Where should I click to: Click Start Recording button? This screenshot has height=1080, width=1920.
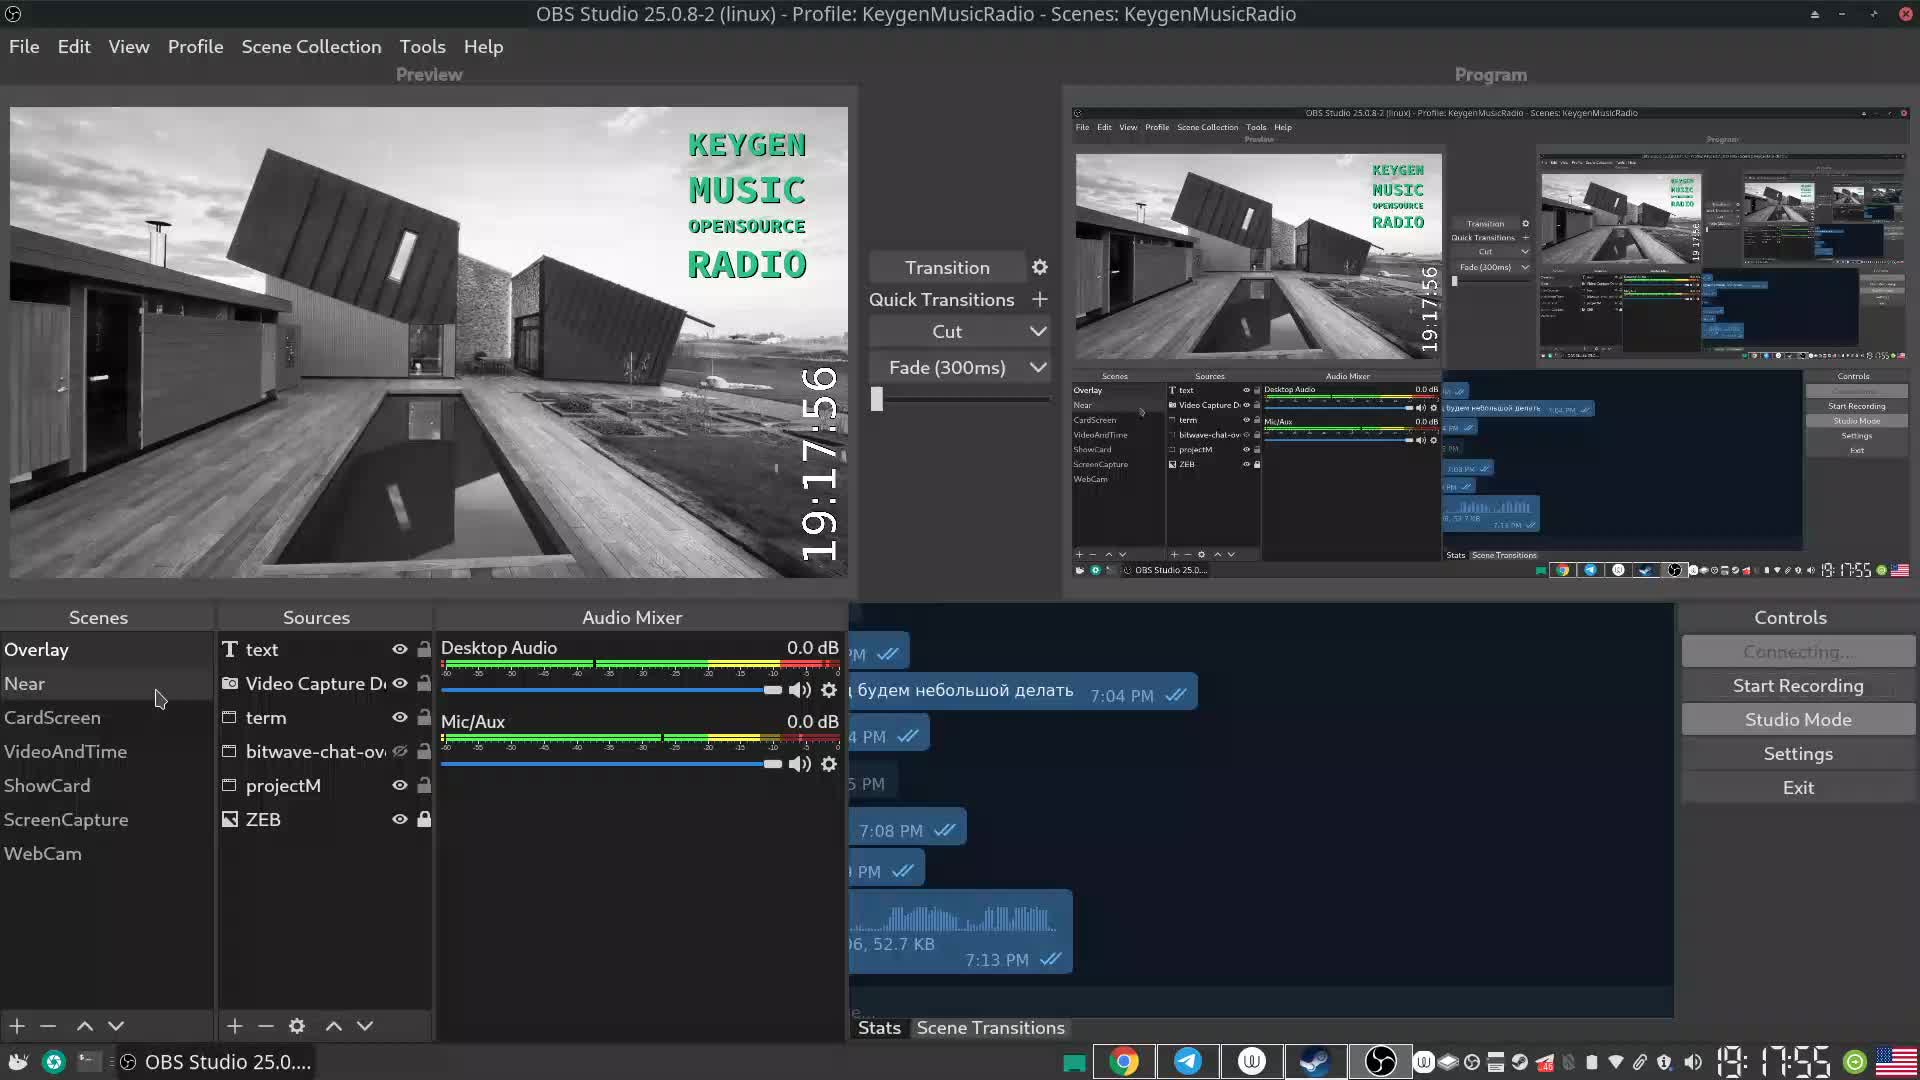pyautogui.click(x=1798, y=685)
